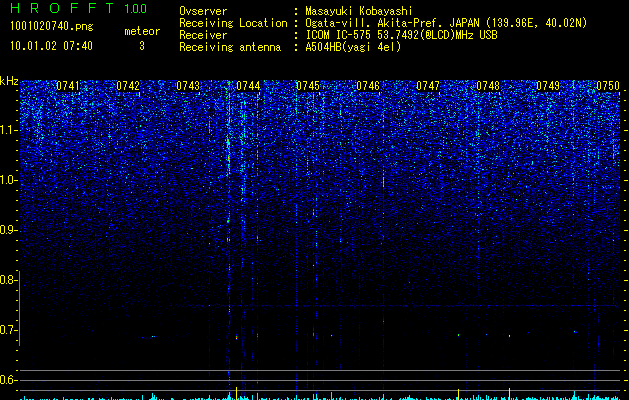Click the 0744 time marker
This screenshot has width=629, height=400.
tap(248, 86)
